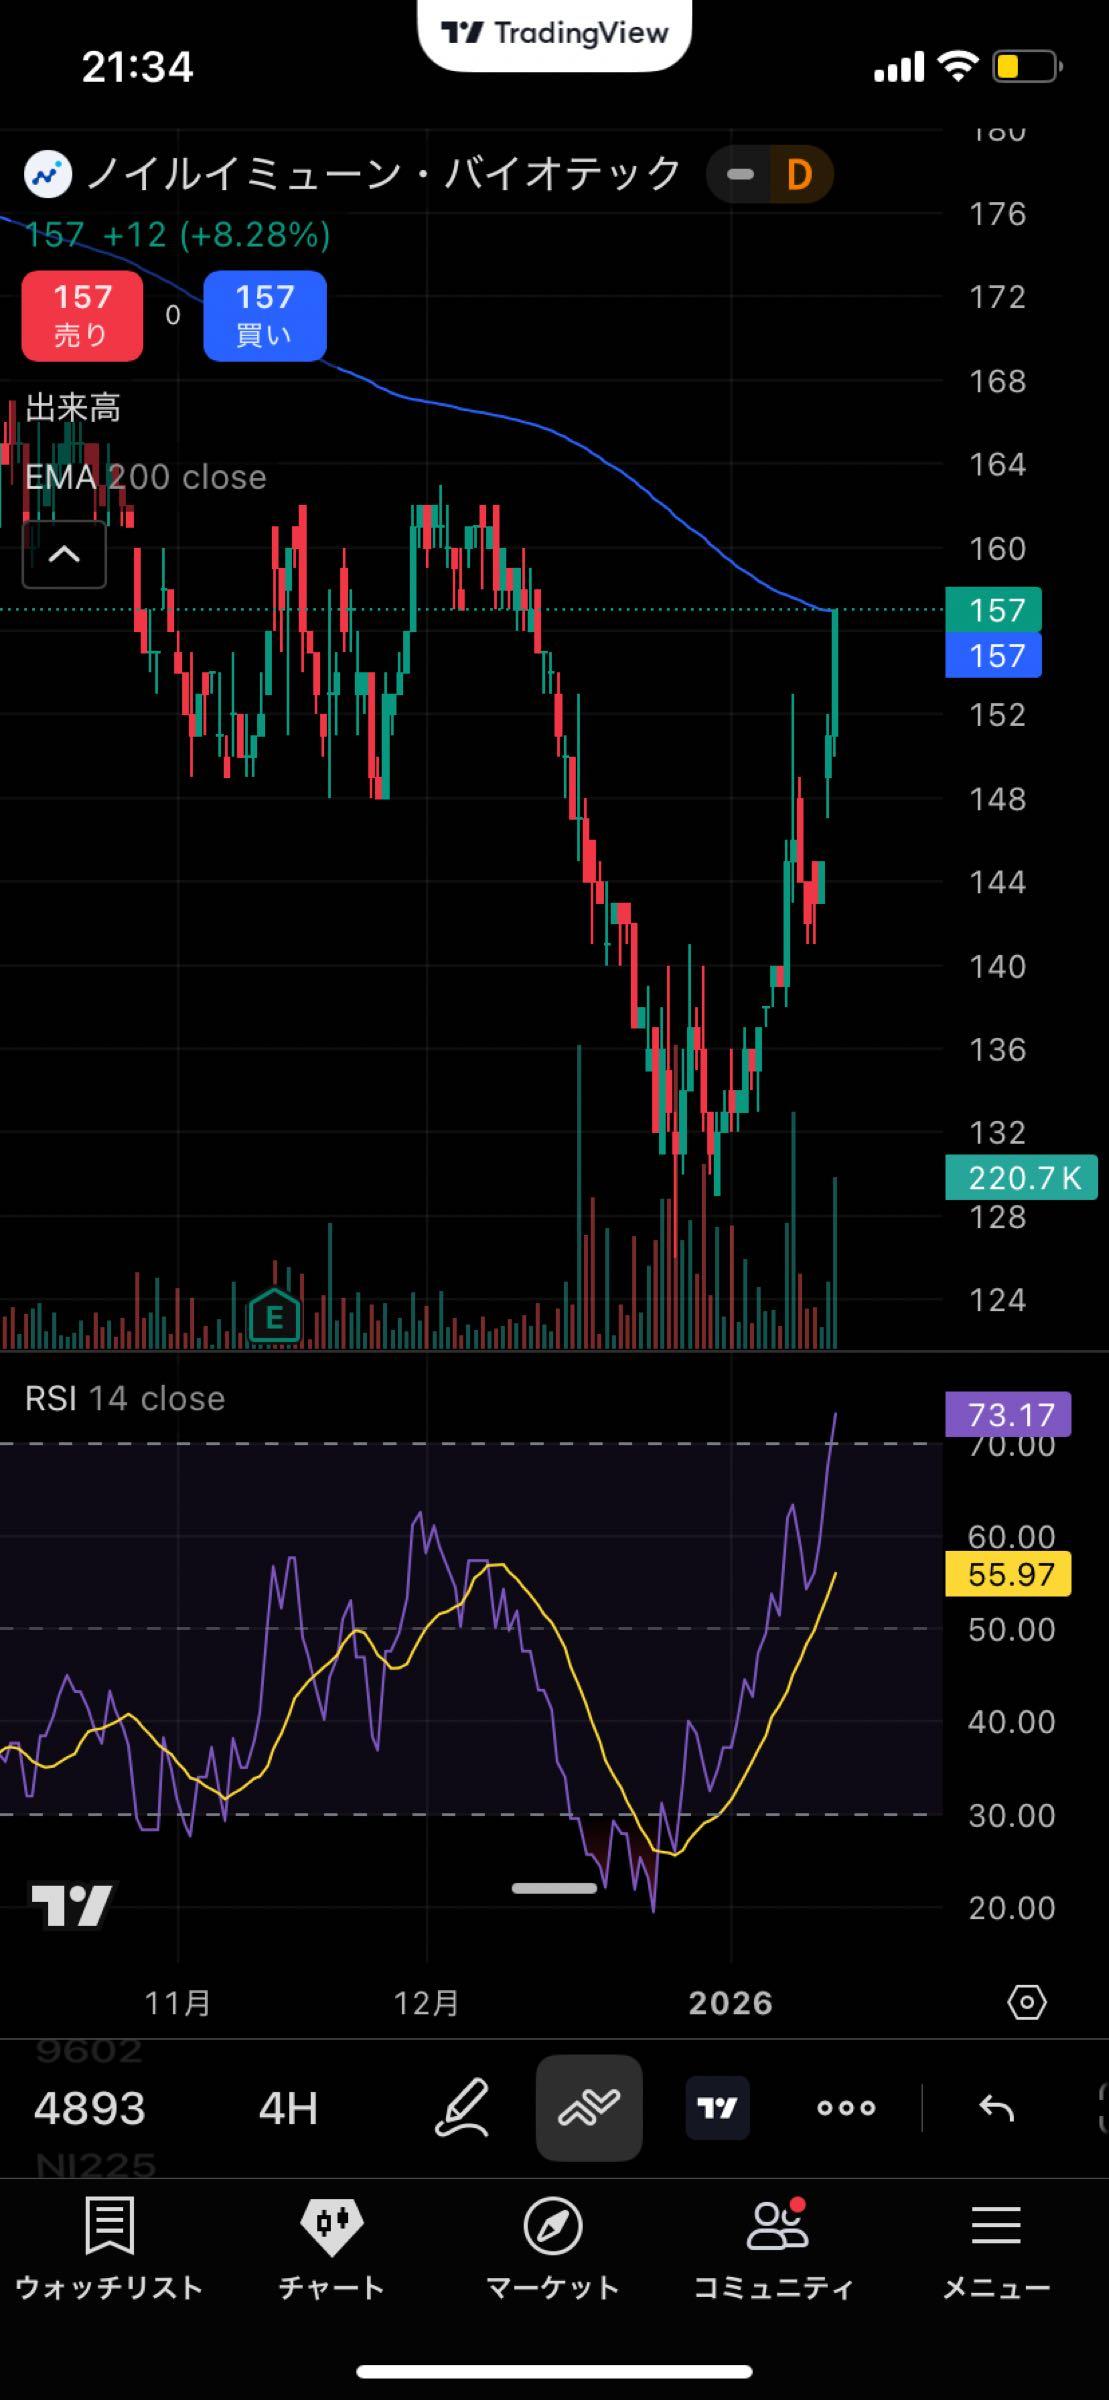Viewport: 1109px width, 2400px height.
Task: Open chart settings hexagon gear icon
Action: (1027, 2002)
